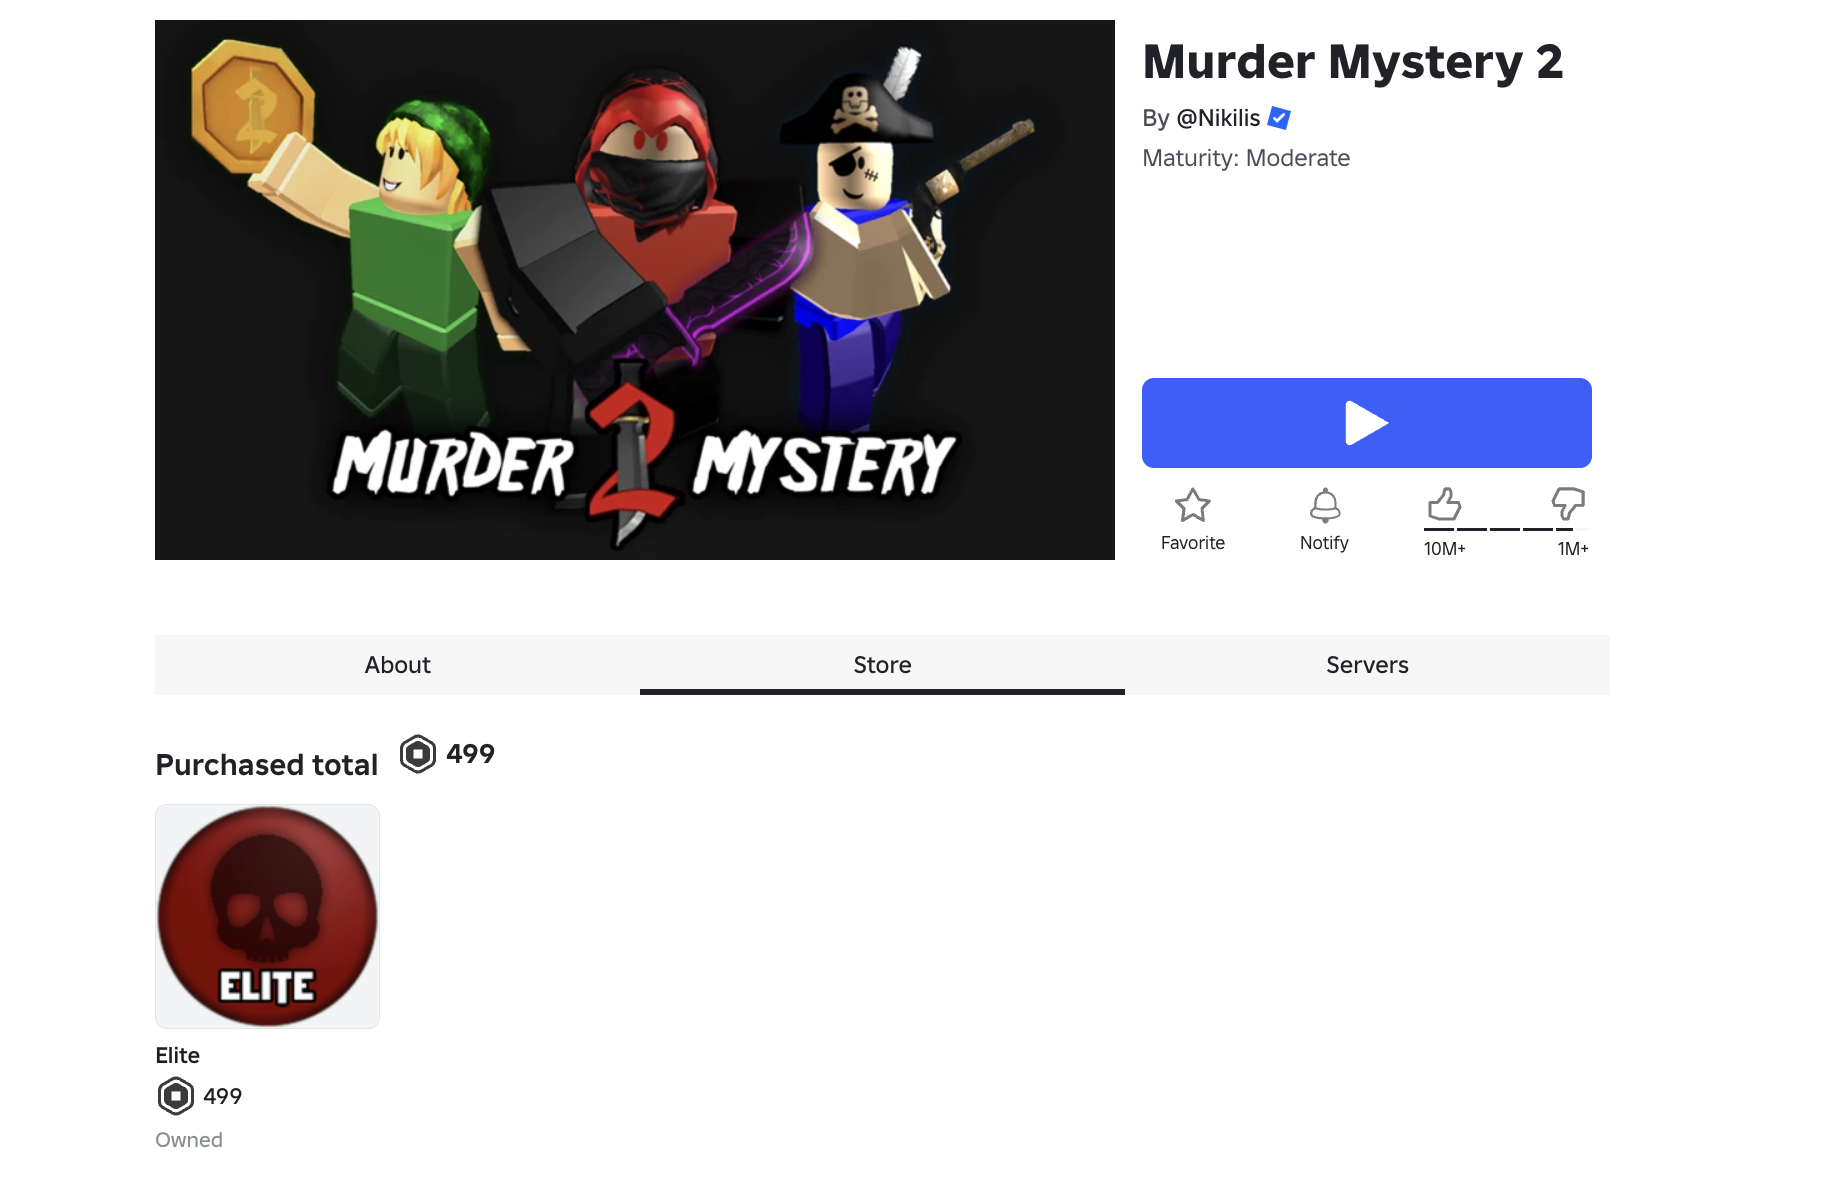Click the 10M+ likes count
The width and height of the screenshot is (1848, 1194).
[x=1444, y=549]
